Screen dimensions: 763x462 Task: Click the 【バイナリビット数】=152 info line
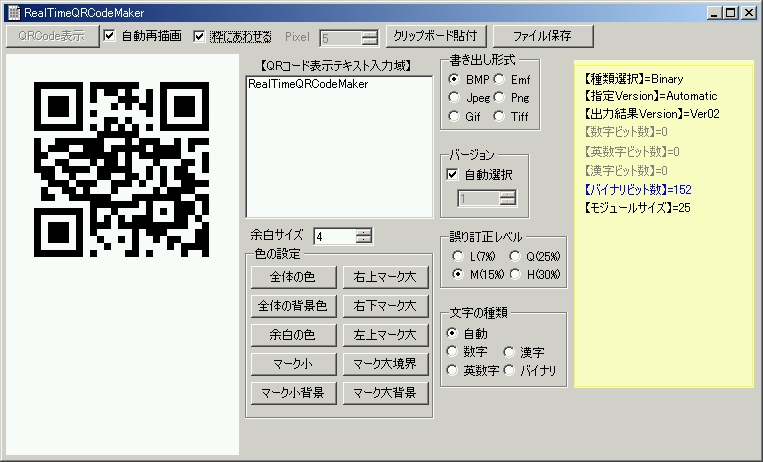tap(637, 189)
